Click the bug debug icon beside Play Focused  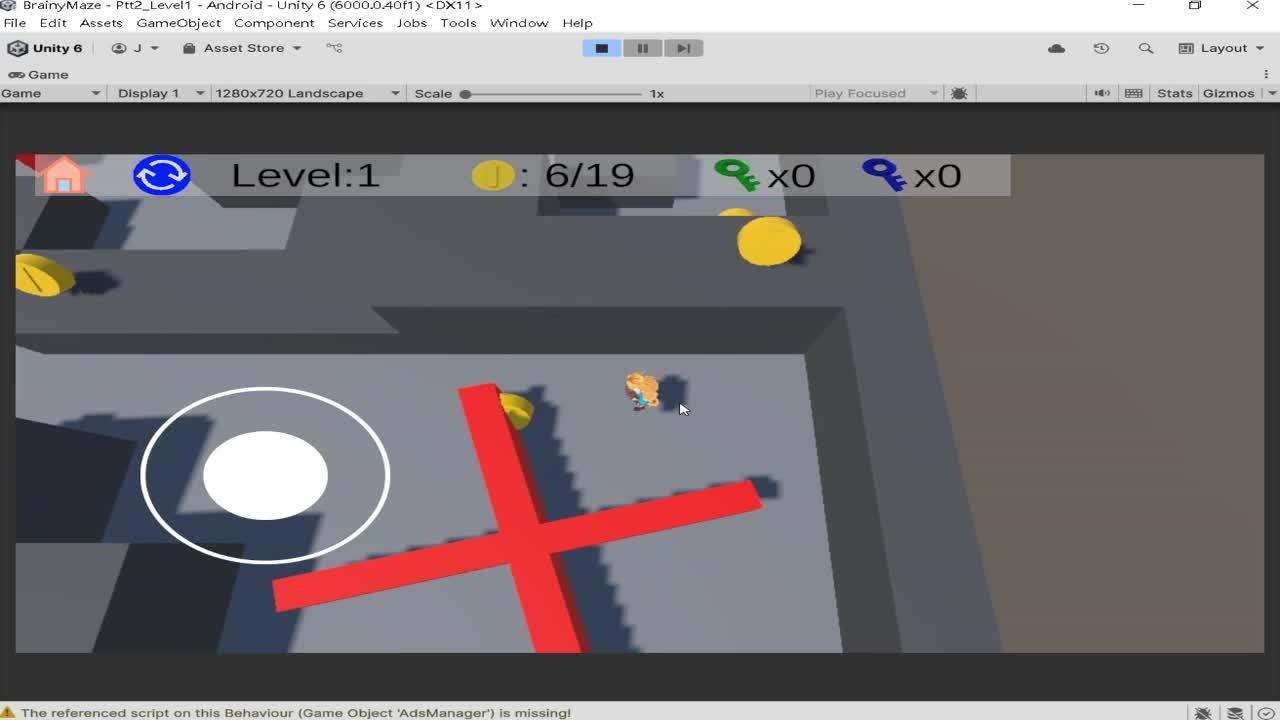[x=959, y=93]
